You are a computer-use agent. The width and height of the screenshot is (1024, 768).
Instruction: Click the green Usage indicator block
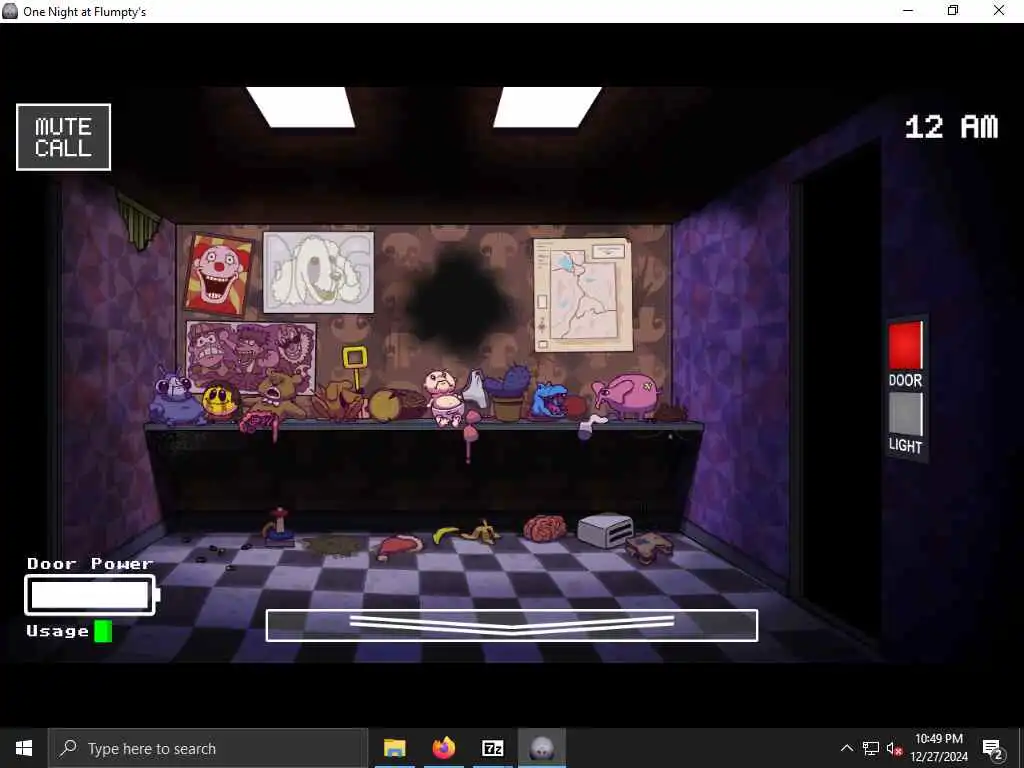click(x=103, y=632)
